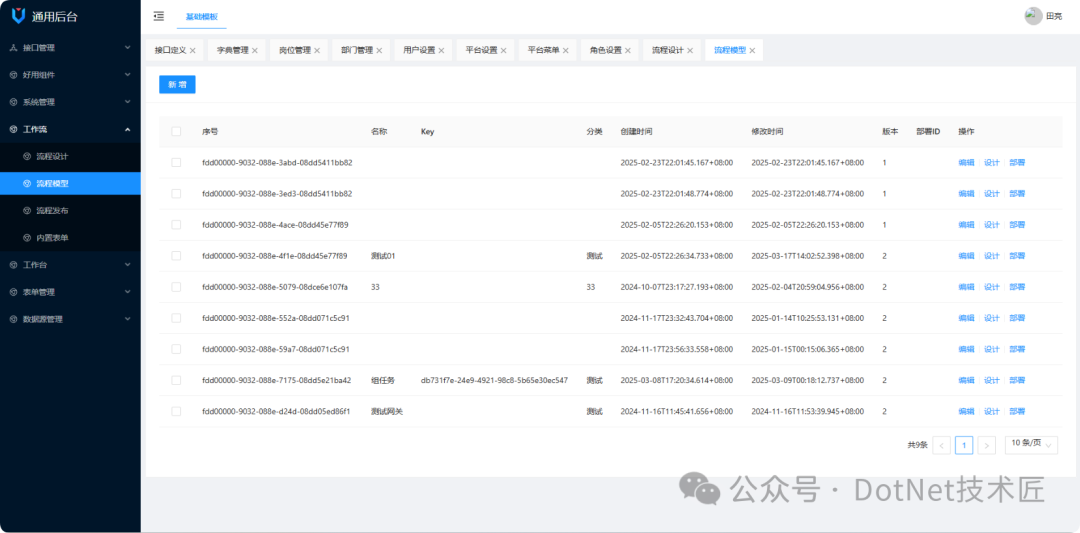Toggle the select-all checkbox in table header
This screenshot has height=533, width=1080.
176,131
